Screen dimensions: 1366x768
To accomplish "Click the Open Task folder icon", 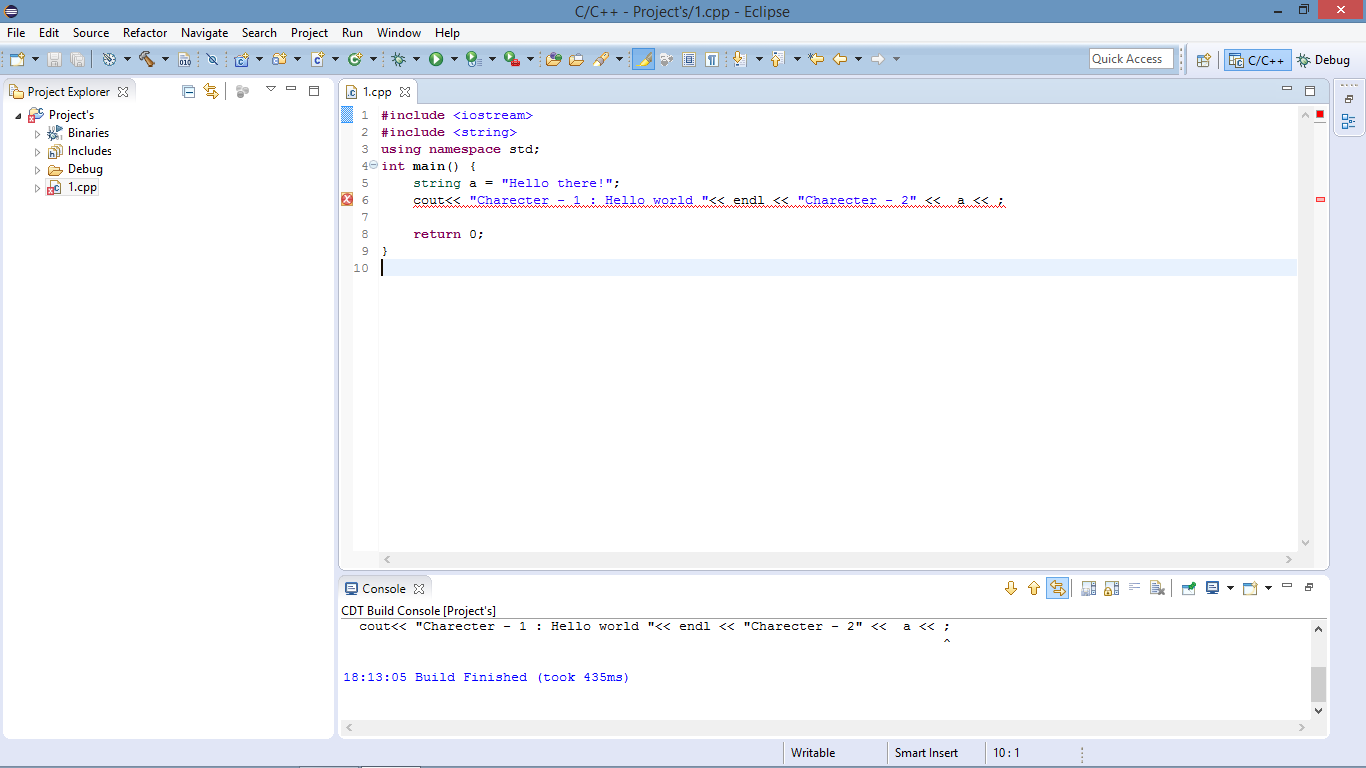I will click(576, 59).
